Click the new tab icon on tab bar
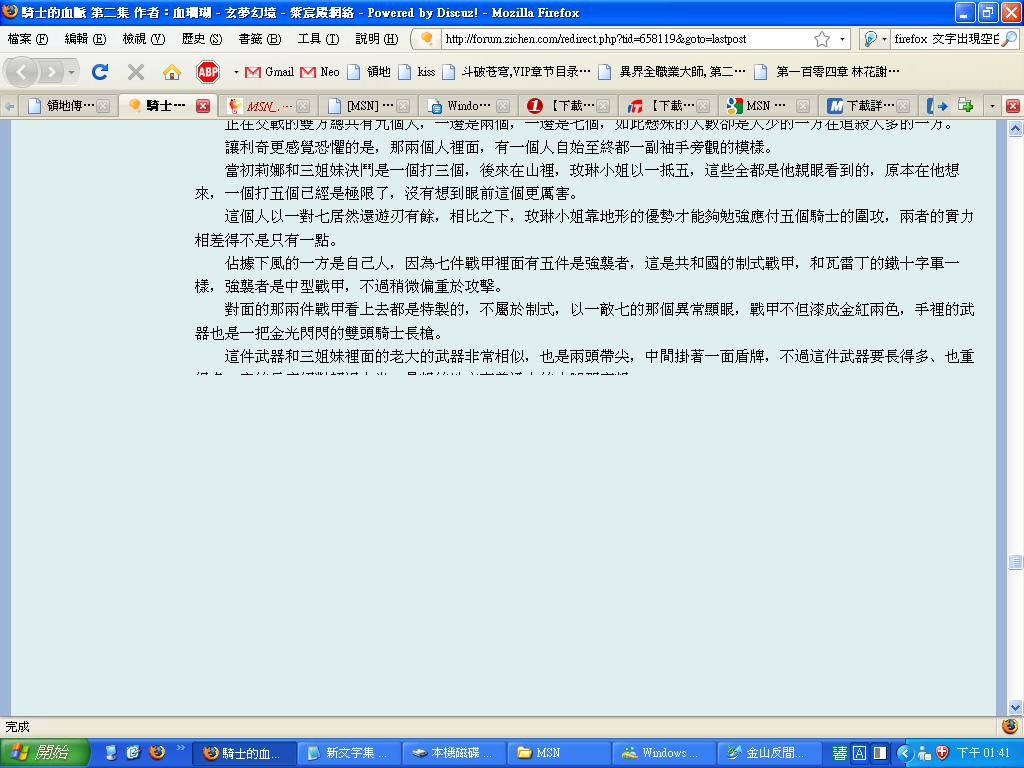This screenshot has width=1024, height=768. point(966,105)
